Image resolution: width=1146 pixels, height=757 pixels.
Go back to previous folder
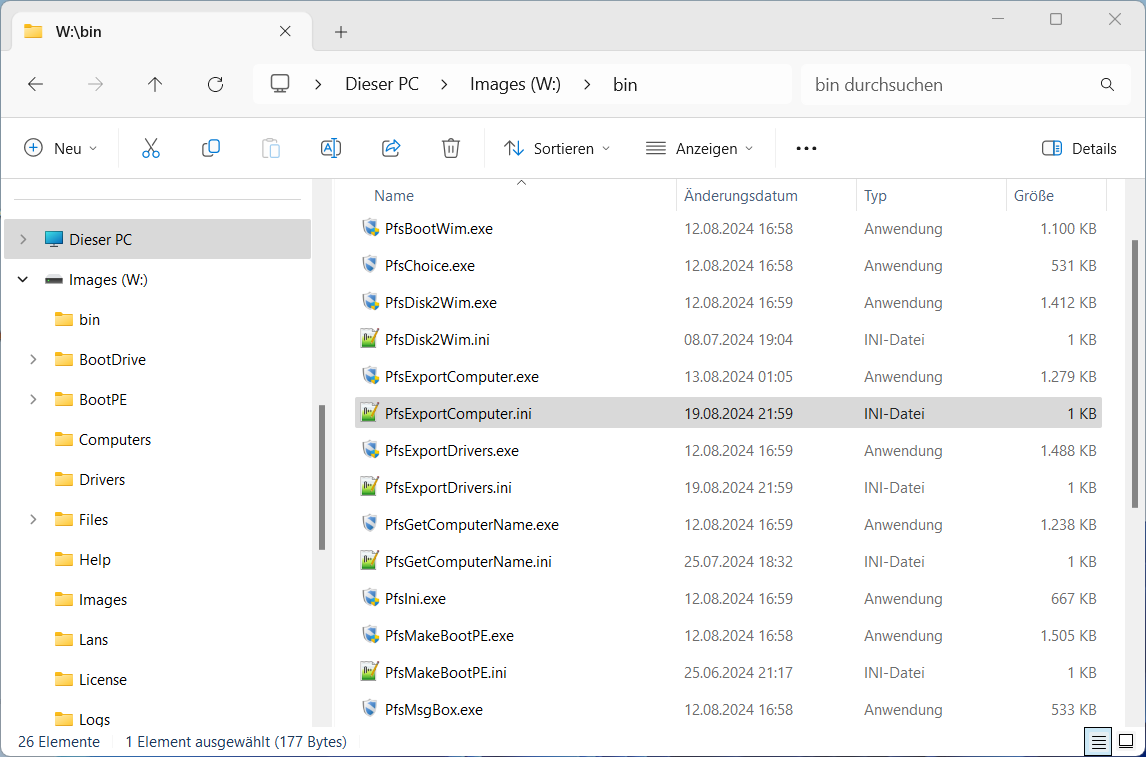click(35, 85)
